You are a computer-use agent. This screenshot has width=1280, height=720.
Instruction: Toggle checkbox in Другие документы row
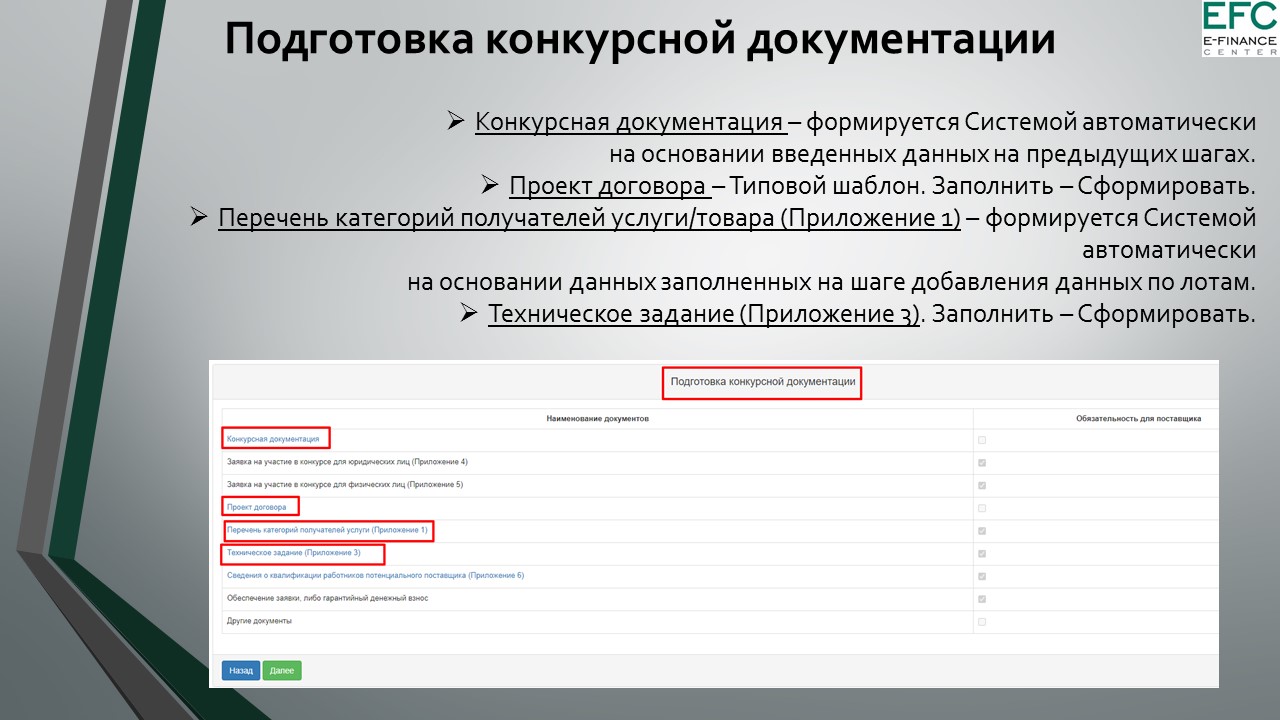[x=981, y=622]
